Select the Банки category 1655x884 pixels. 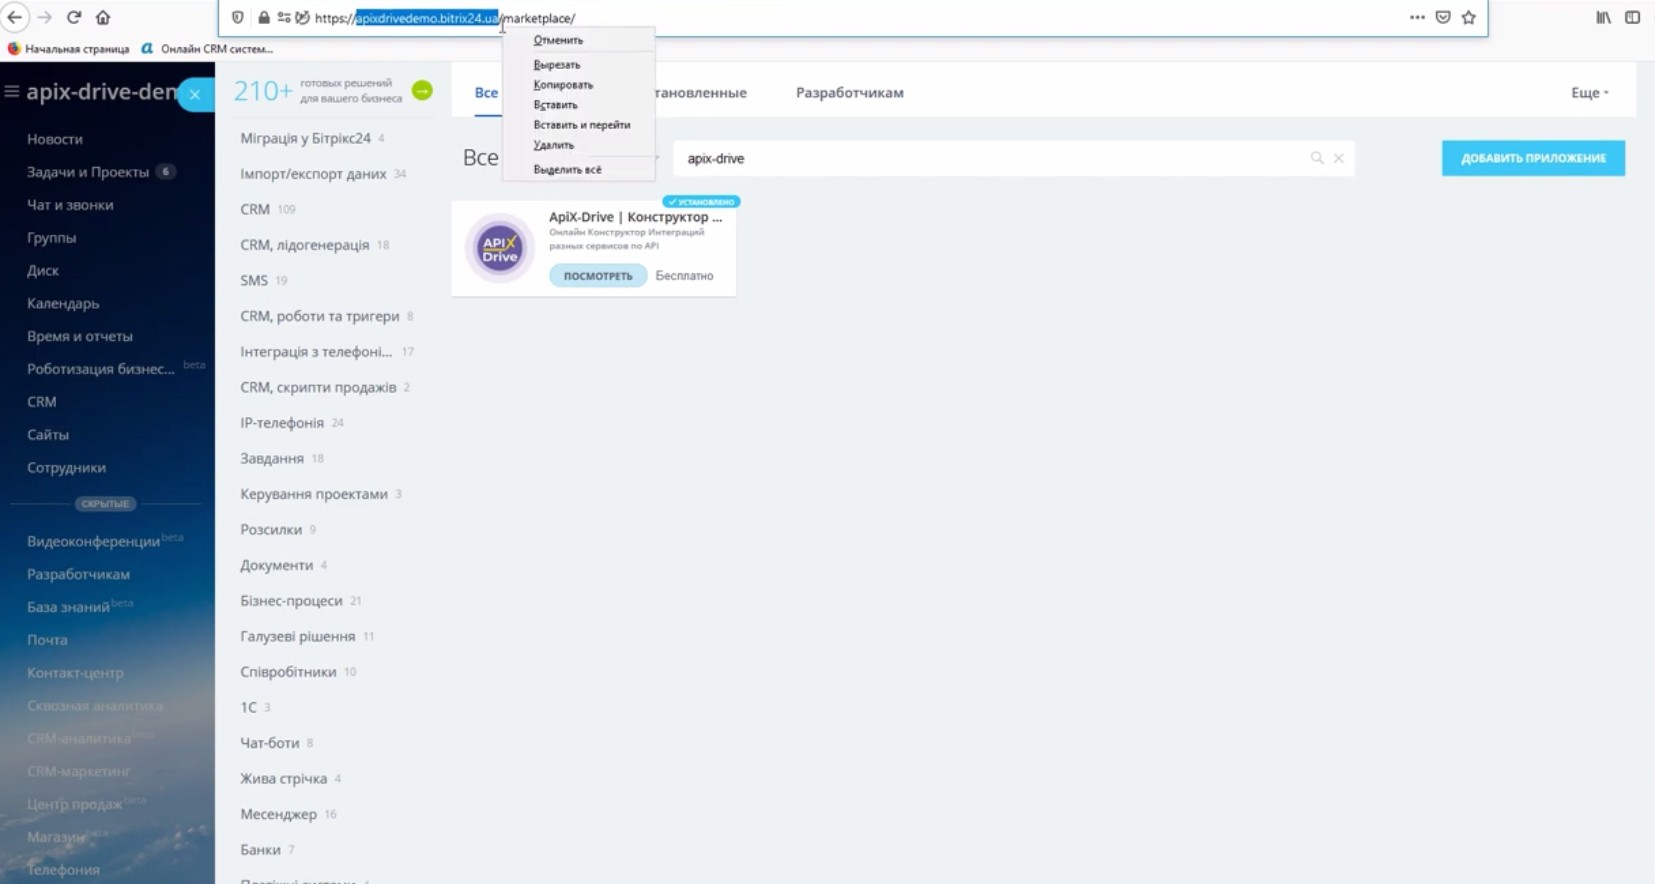[260, 850]
